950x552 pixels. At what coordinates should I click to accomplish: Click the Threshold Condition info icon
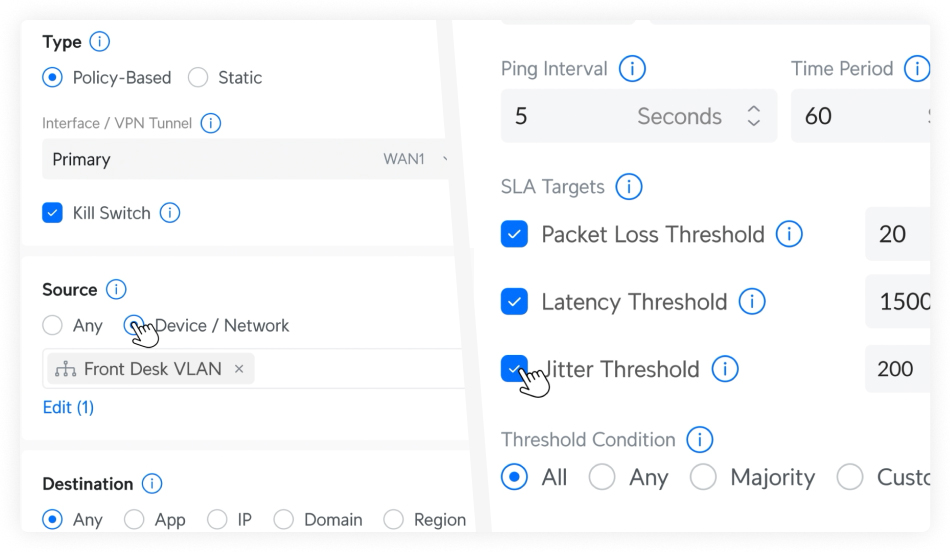click(700, 440)
